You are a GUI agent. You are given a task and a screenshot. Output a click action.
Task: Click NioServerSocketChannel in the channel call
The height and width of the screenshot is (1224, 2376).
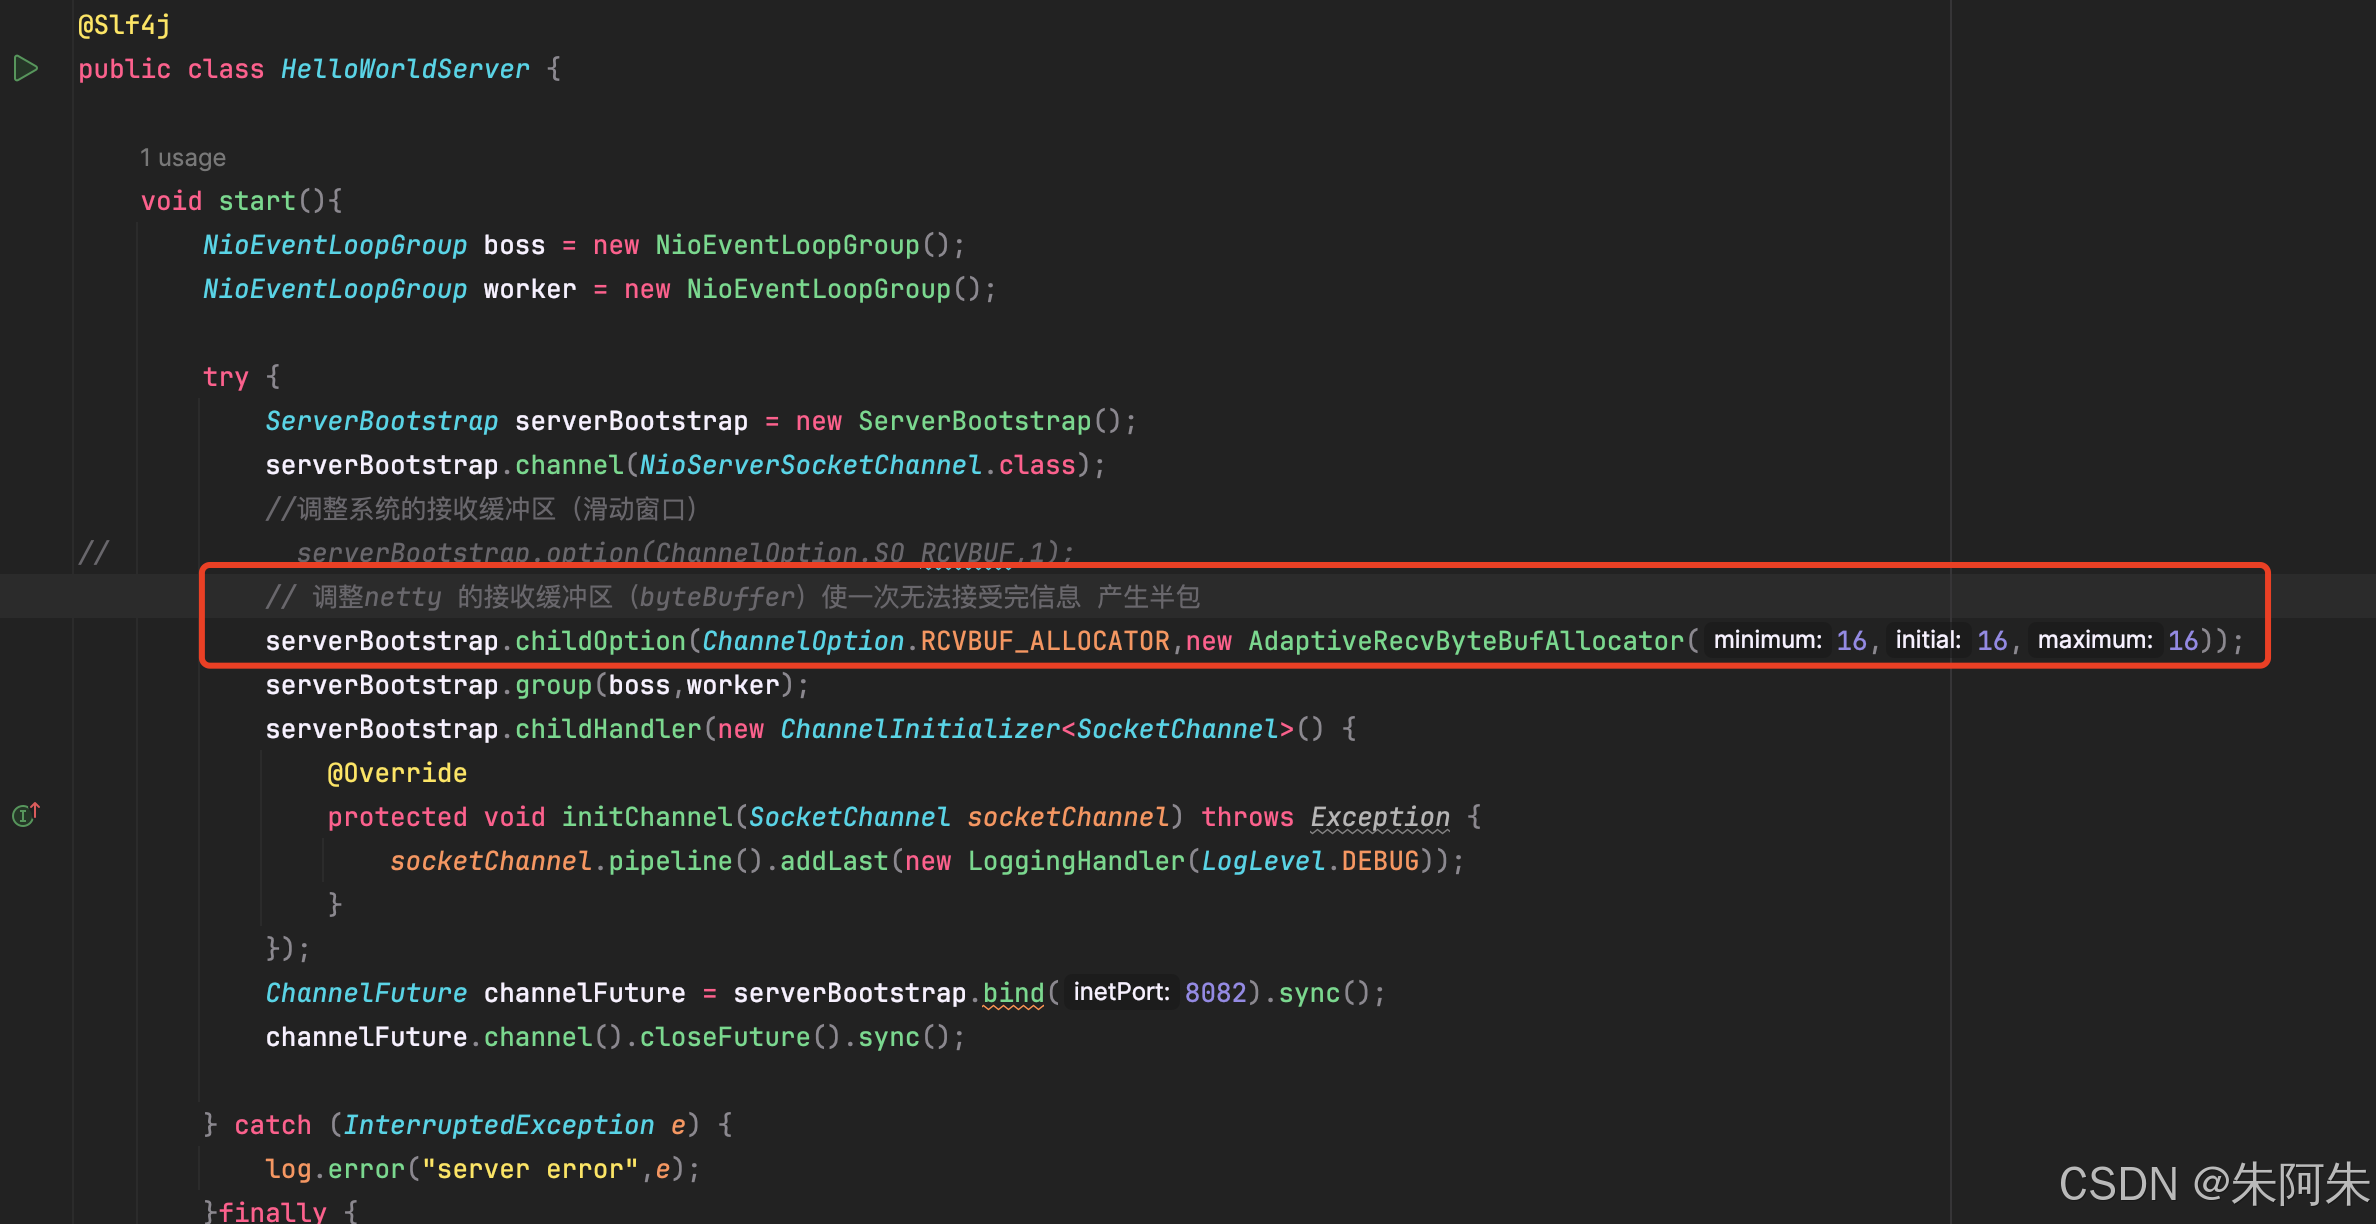pos(810,465)
